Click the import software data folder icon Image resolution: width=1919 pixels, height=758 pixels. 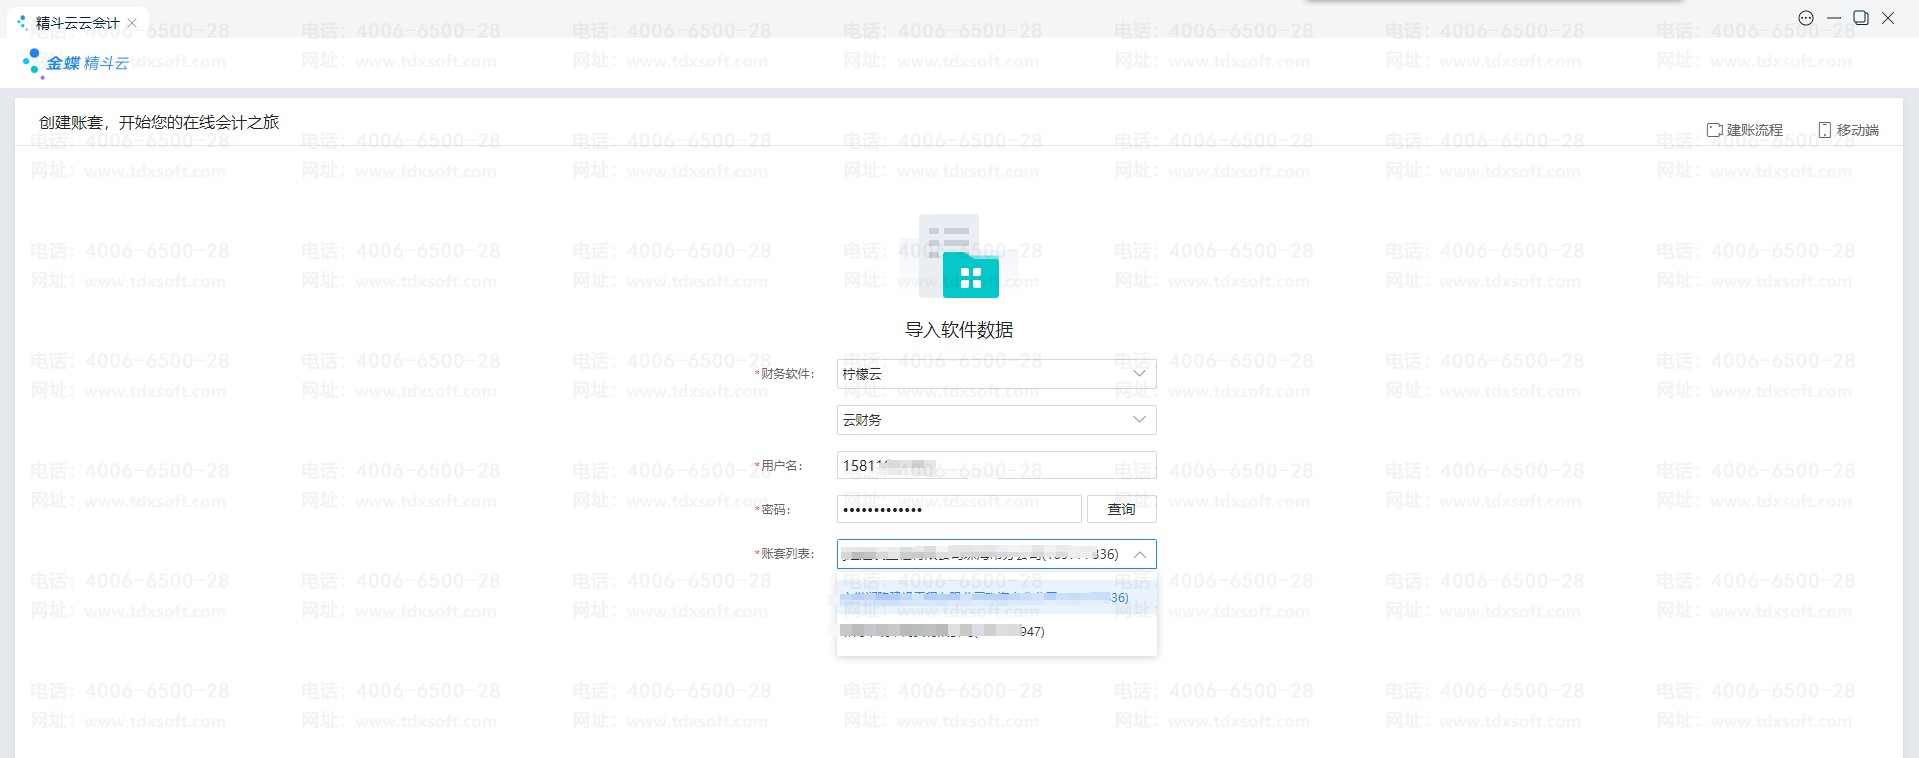point(959,257)
